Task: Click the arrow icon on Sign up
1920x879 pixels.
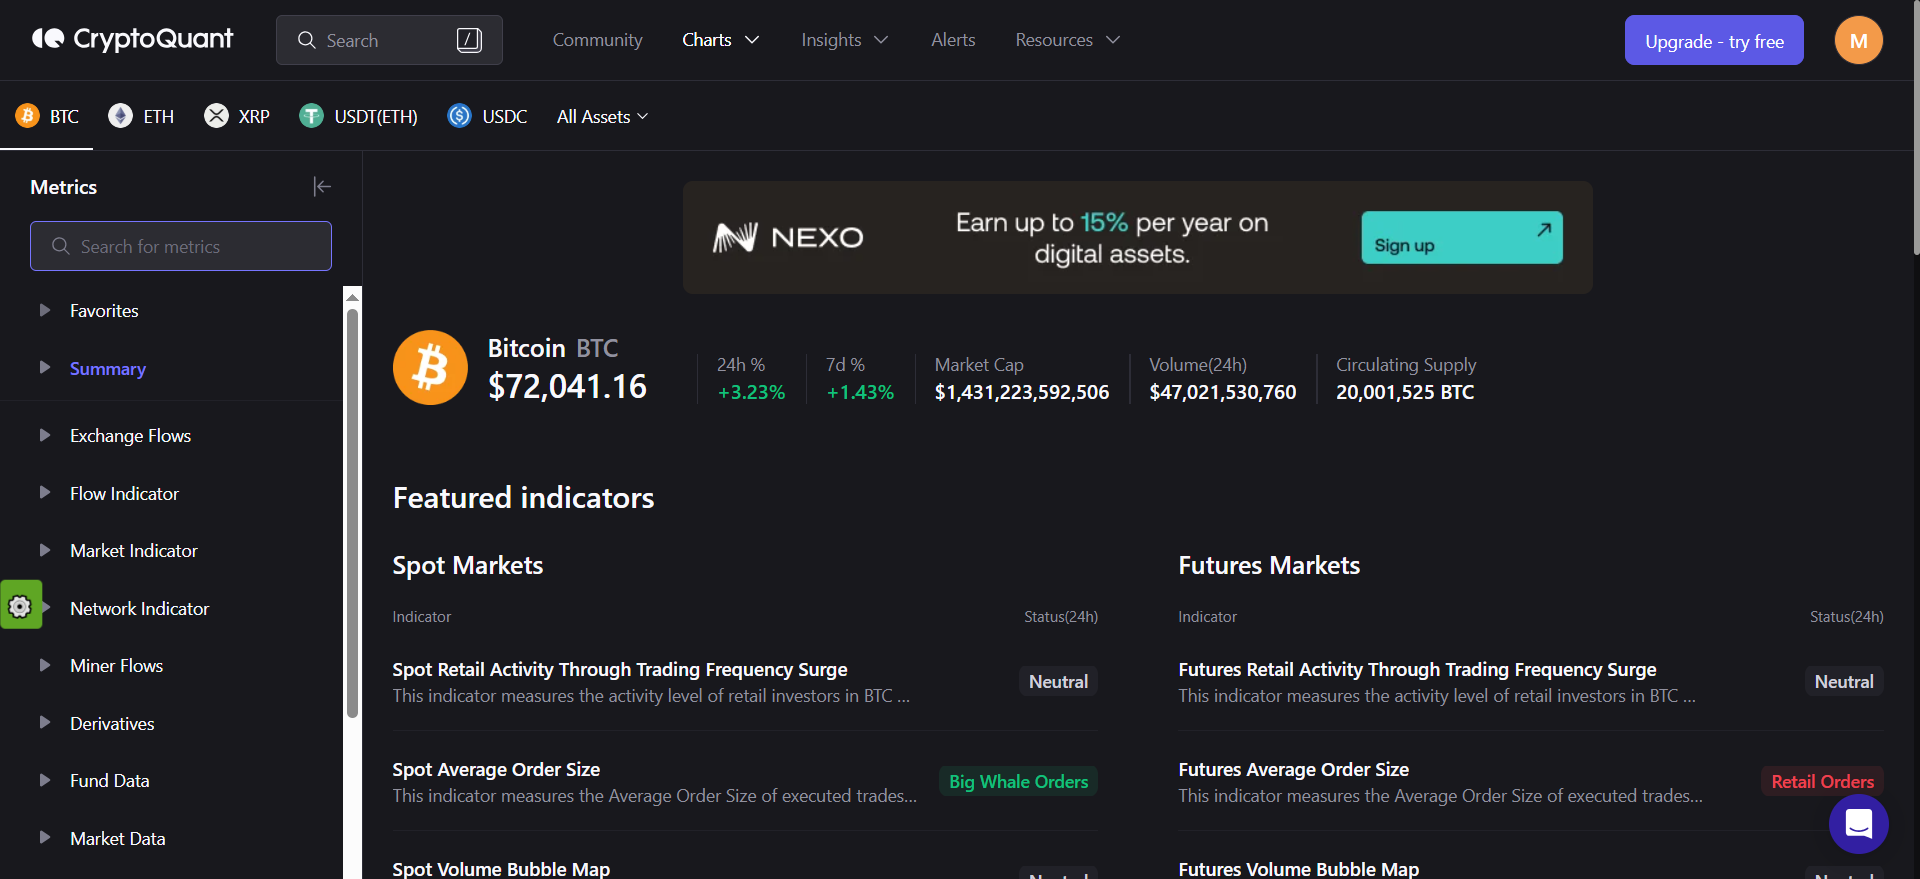Action: [1544, 229]
